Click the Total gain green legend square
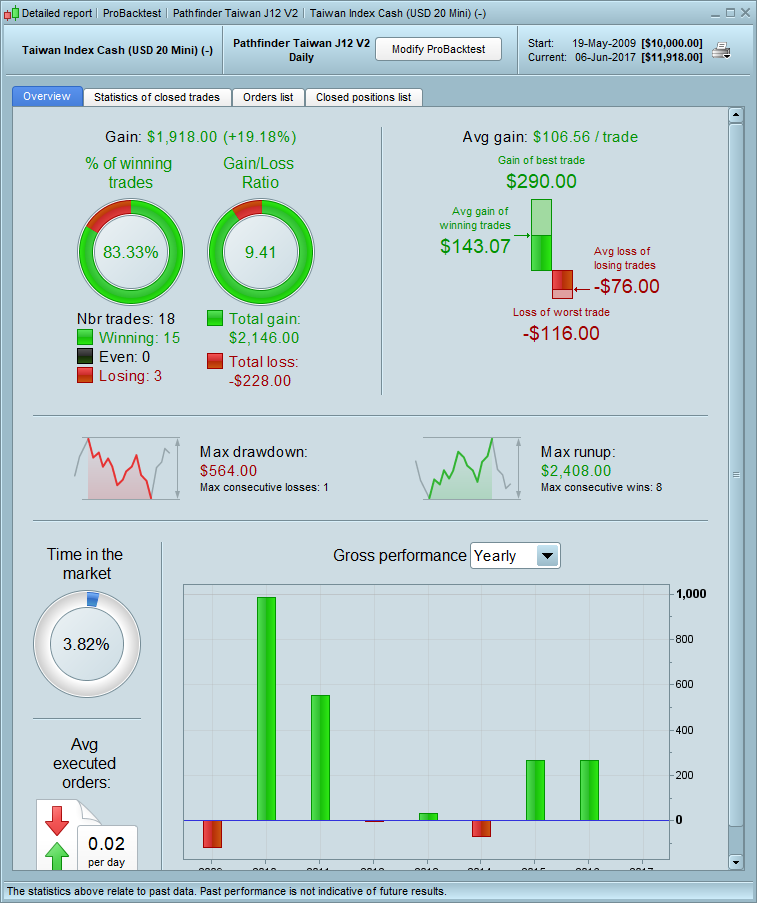The width and height of the screenshot is (757, 903). (x=215, y=318)
